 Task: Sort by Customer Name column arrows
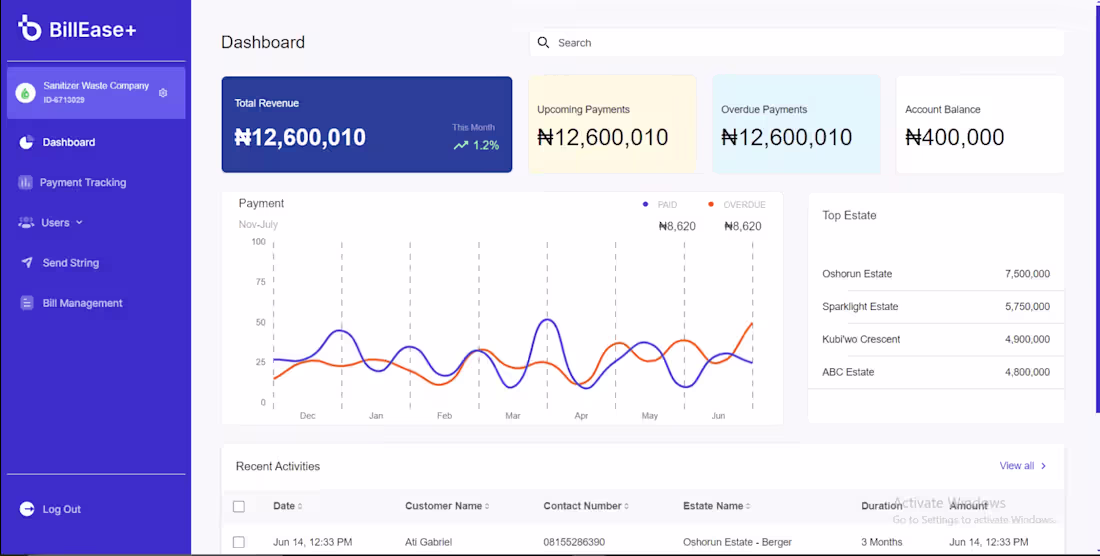487,507
